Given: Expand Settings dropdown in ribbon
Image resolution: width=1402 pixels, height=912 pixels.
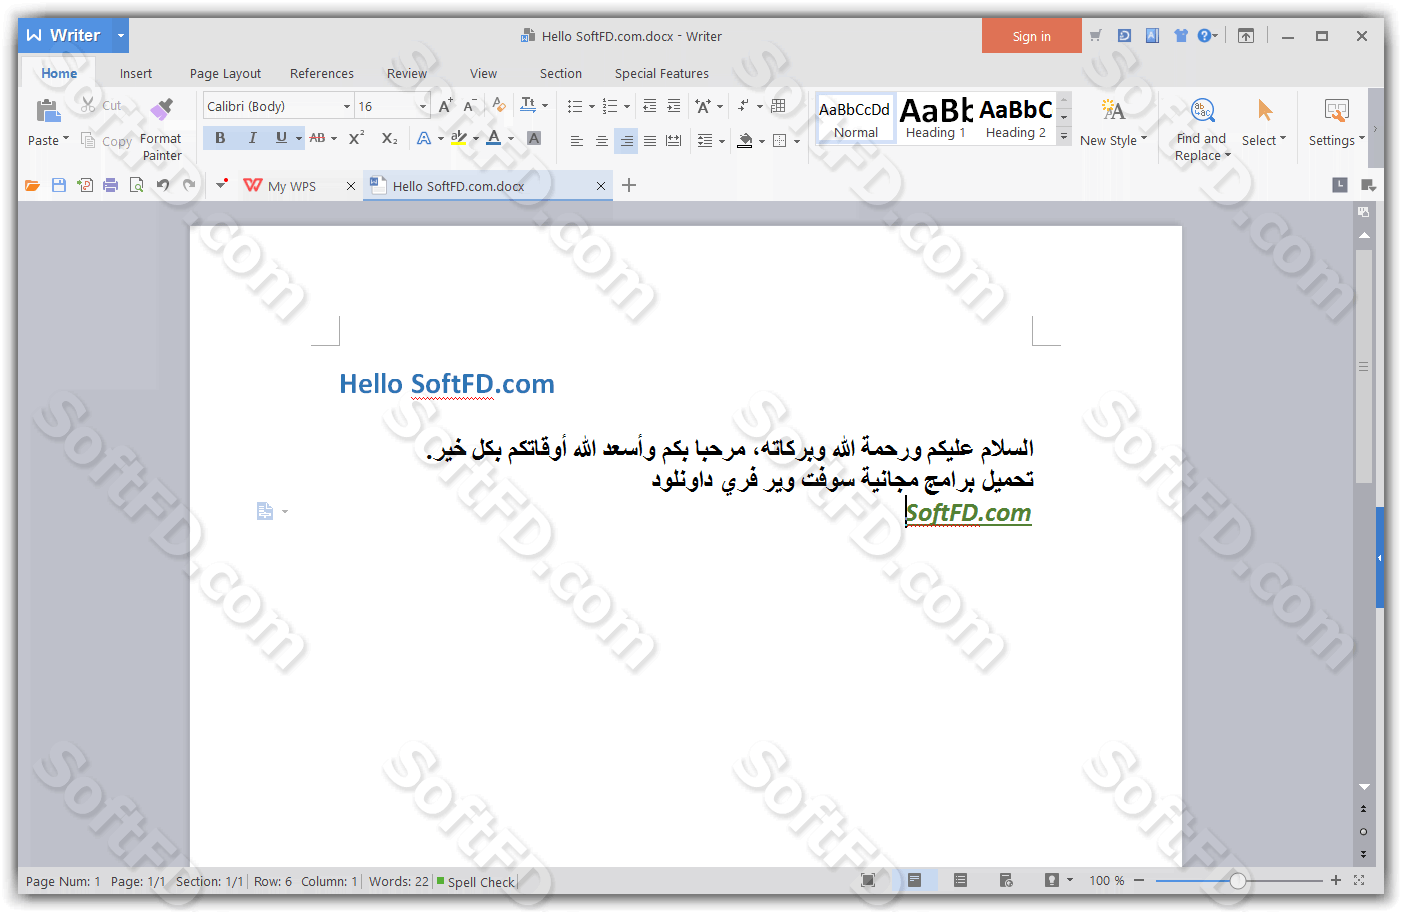Looking at the screenshot, I should 1362,140.
